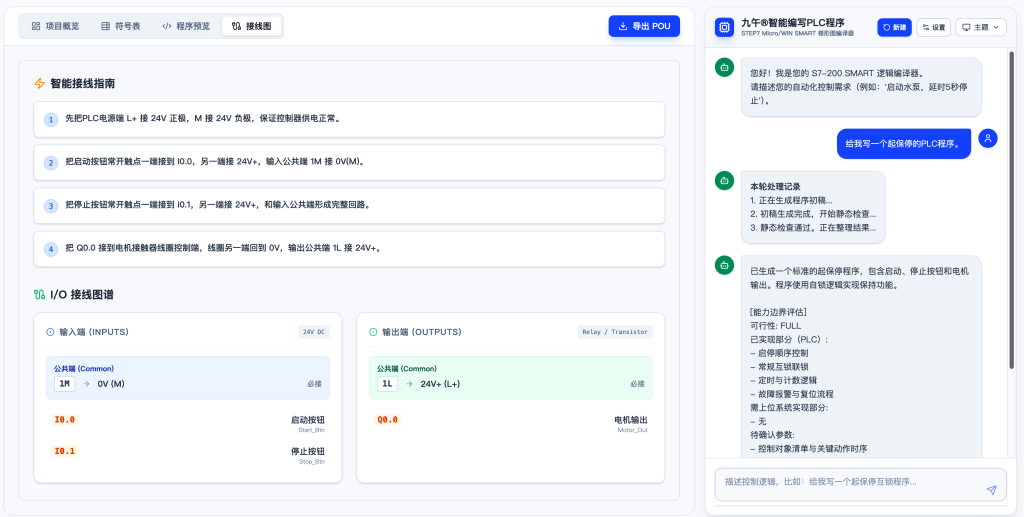1024x517 pixels.
Task: Click the Relay / Transistor badge
Action: pos(615,332)
